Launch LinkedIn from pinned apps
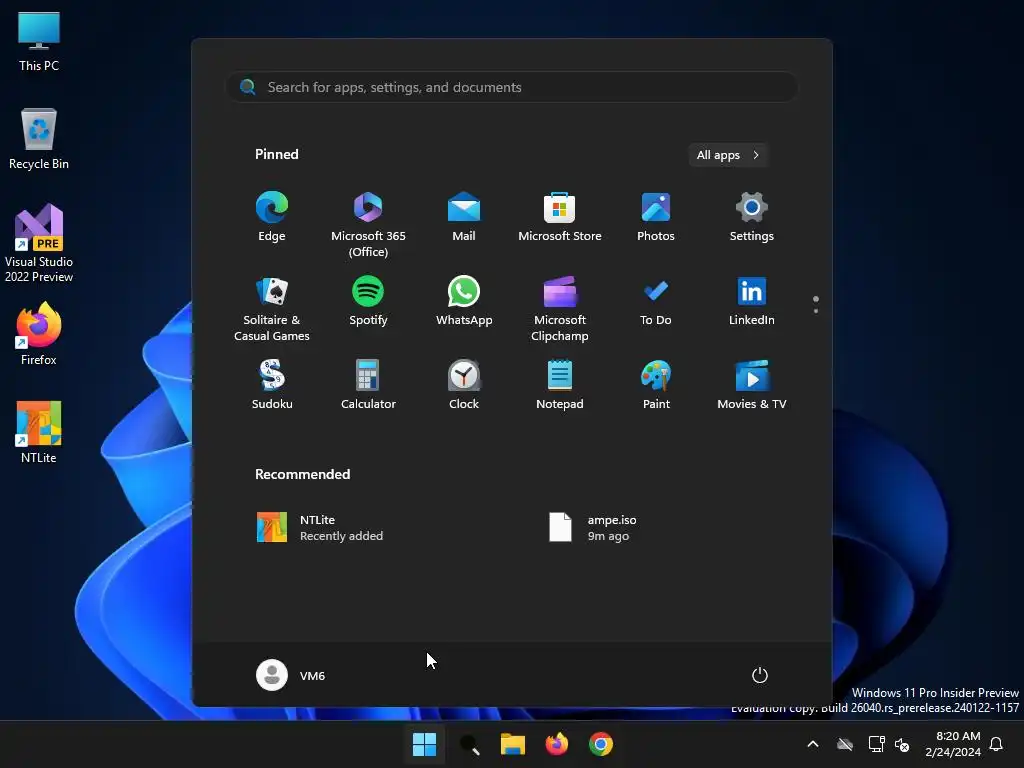The width and height of the screenshot is (1024, 768). point(752,301)
